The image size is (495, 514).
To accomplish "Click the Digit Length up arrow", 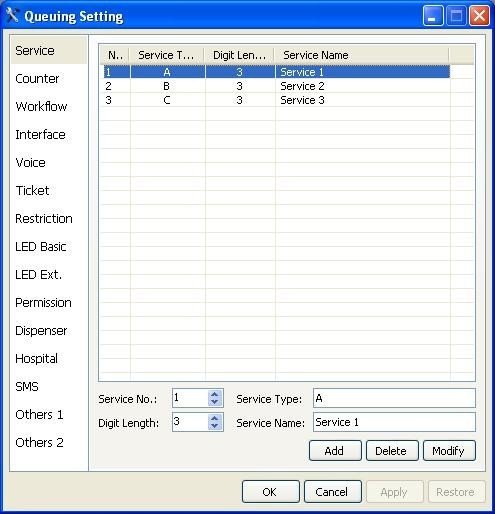I will 215,418.
